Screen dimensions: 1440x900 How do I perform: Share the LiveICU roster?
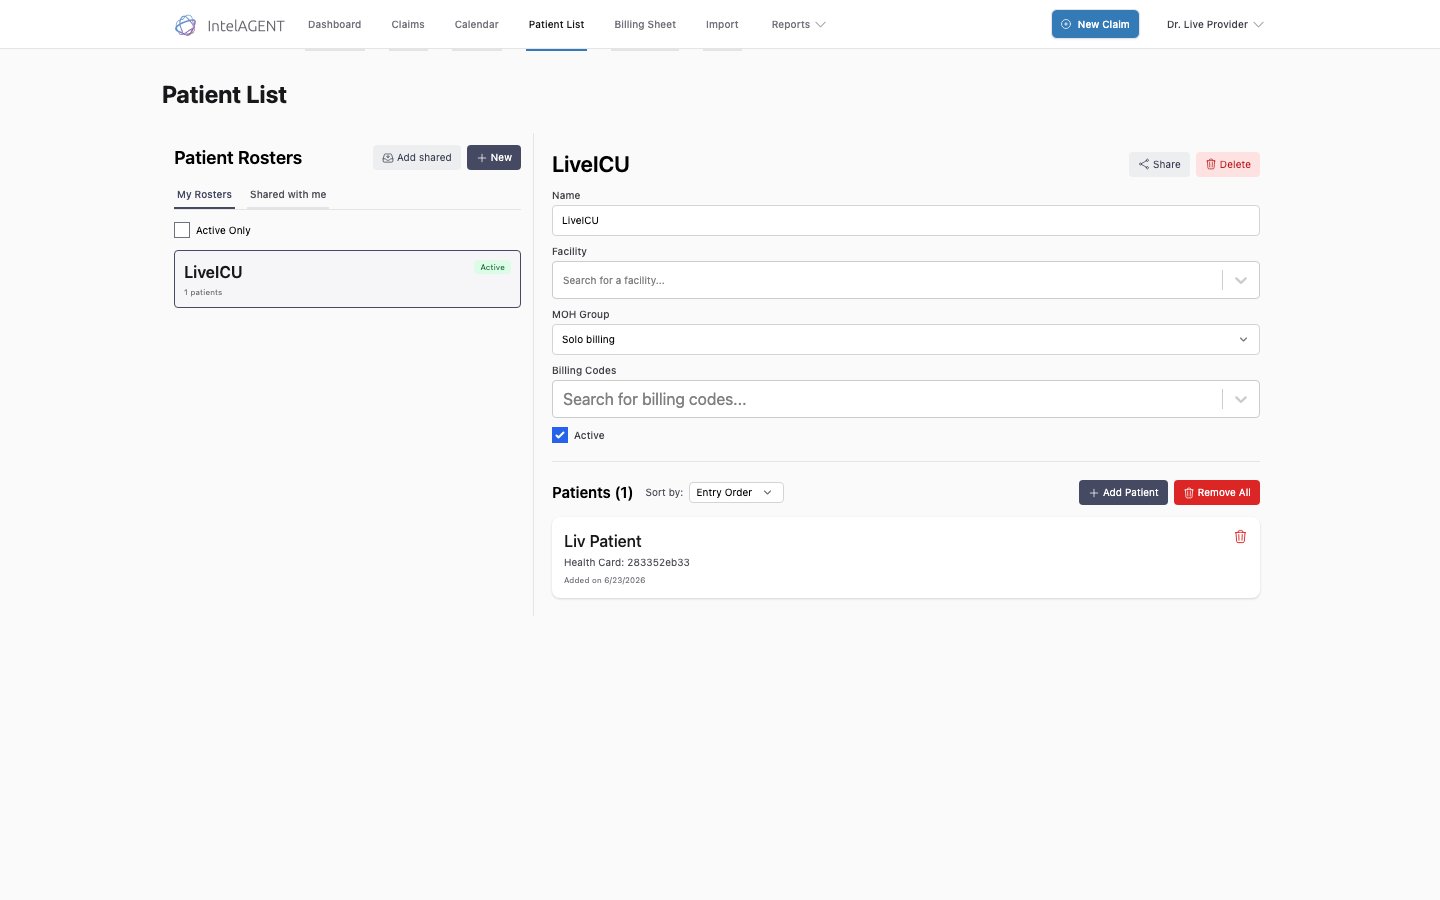[1159, 164]
